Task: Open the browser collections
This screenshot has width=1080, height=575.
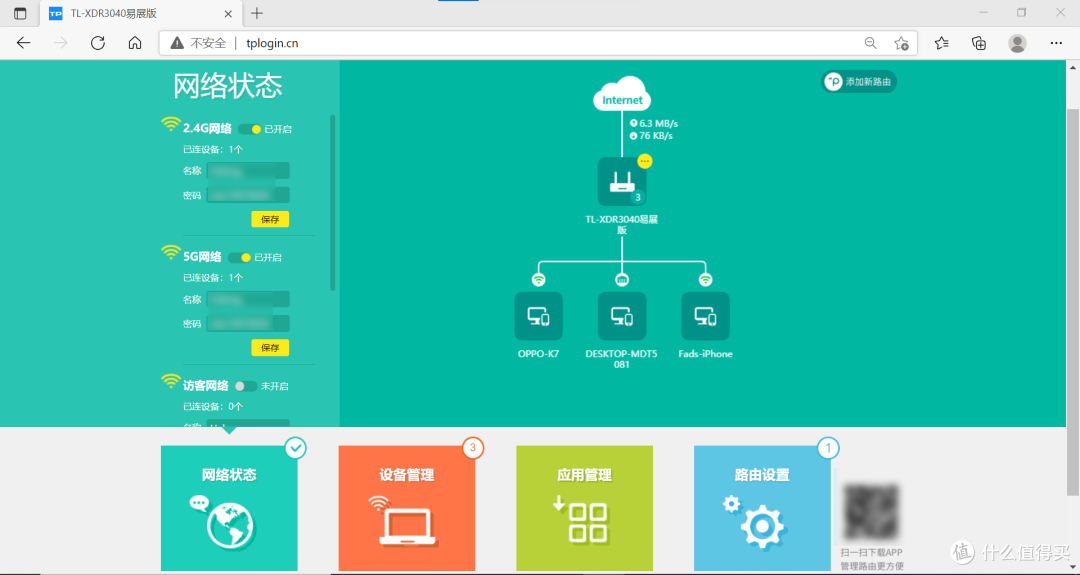Action: (x=979, y=43)
